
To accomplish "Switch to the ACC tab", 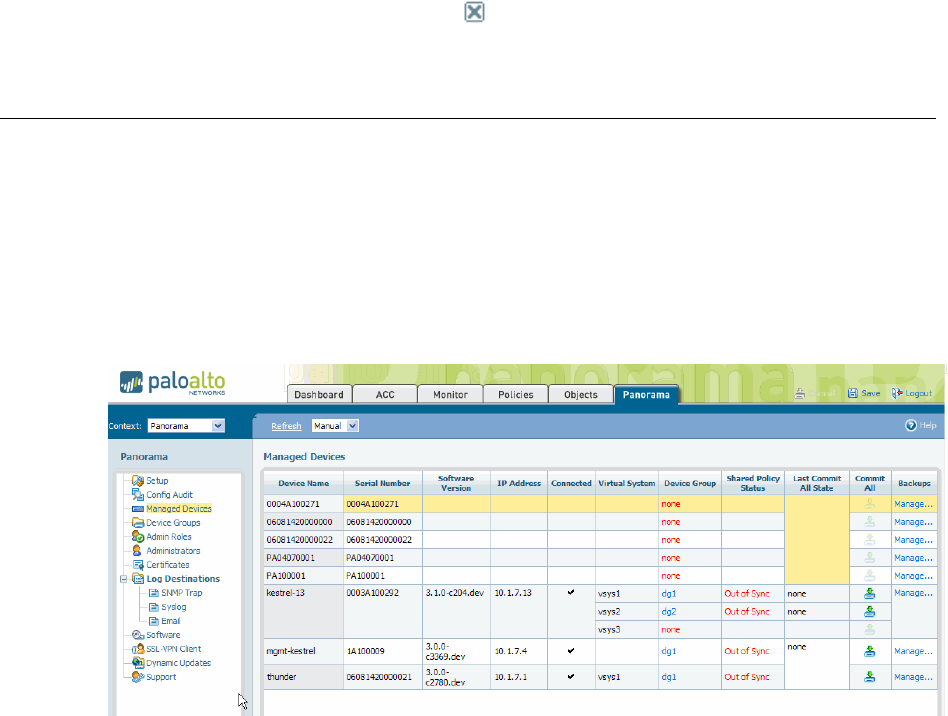I will tap(385, 394).
